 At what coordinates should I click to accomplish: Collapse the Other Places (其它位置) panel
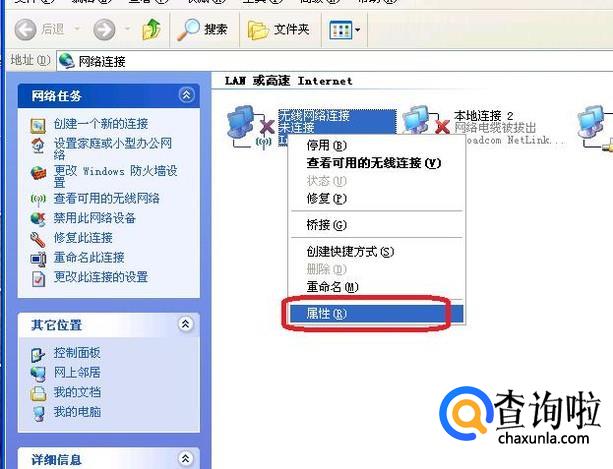(x=186, y=324)
